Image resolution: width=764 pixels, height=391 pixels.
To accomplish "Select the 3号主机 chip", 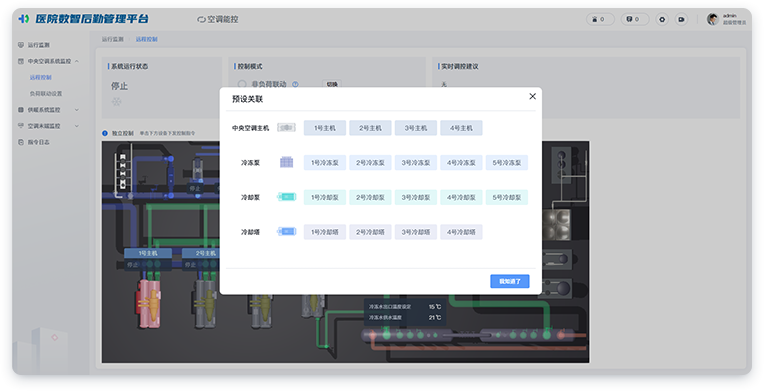I will [416, 128].
